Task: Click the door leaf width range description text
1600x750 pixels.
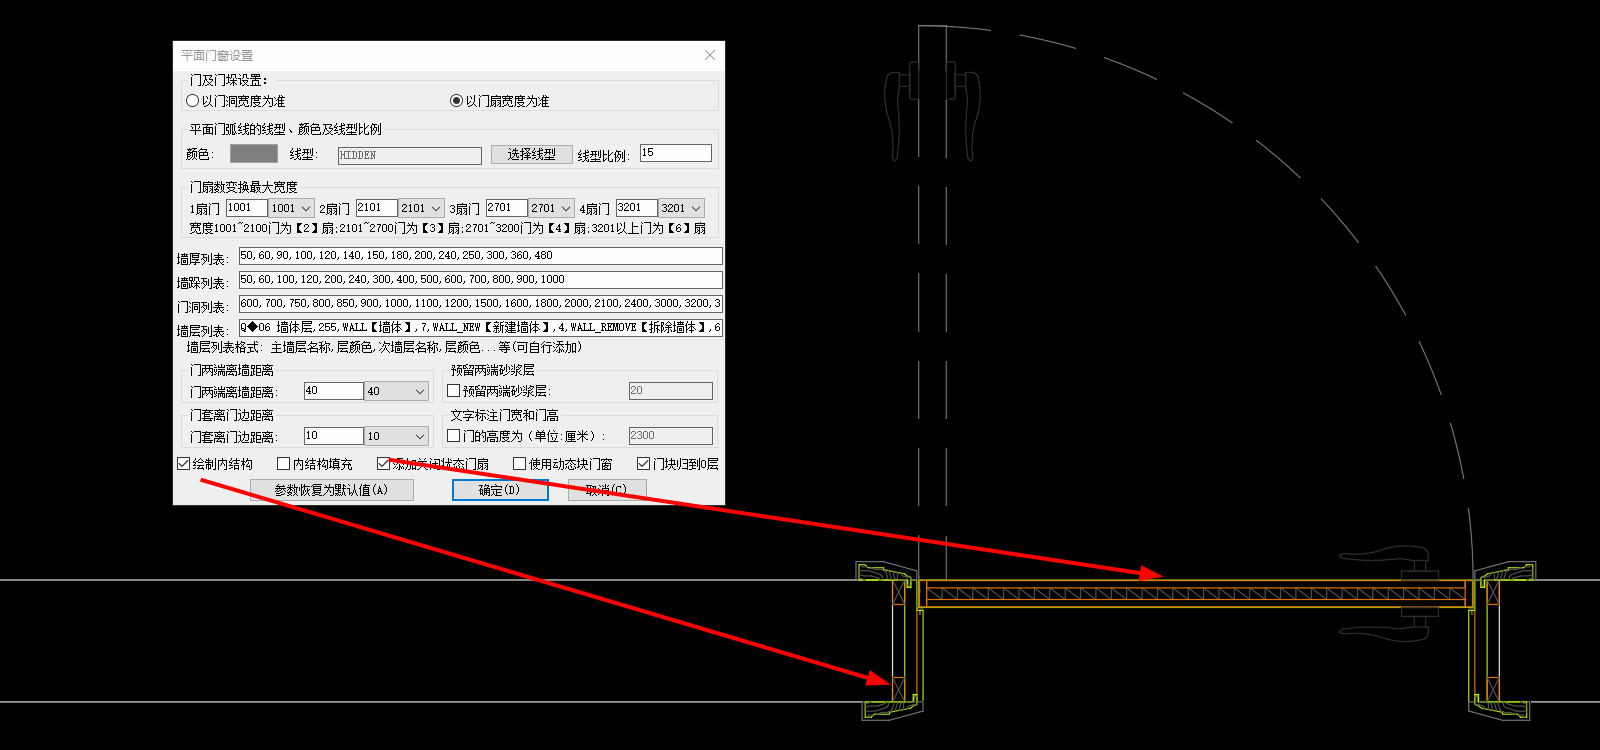Action: pyautogui.click(x=448, y=229)
